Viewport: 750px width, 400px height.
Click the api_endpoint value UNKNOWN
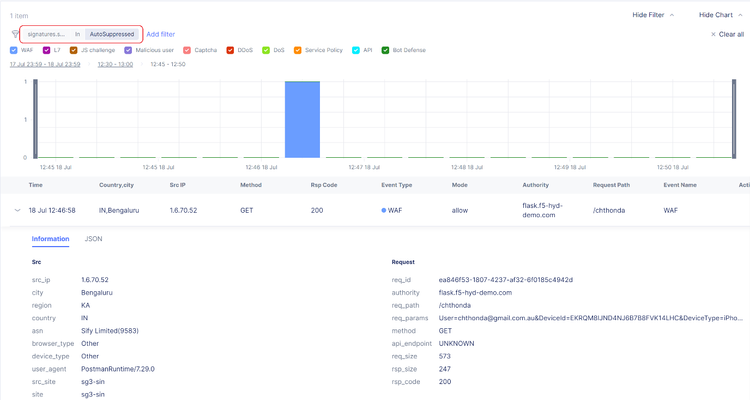(456, 344)
